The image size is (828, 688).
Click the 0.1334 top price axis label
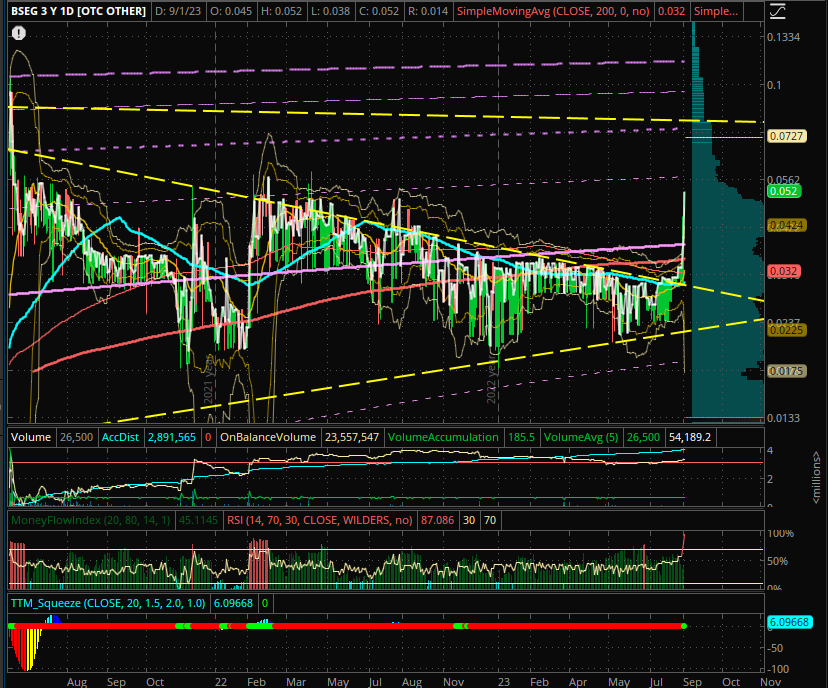pyautogui.click(x=784, y=37)
